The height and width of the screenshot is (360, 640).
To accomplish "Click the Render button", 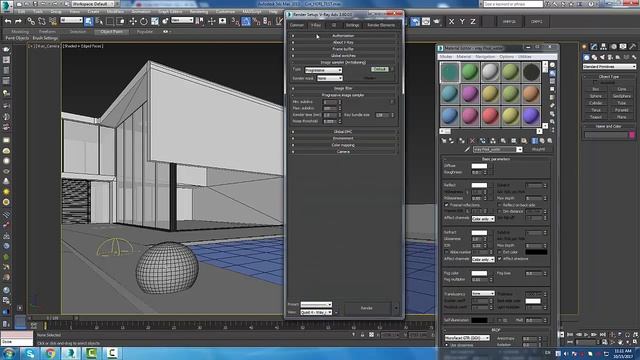I will coord(367,308).
